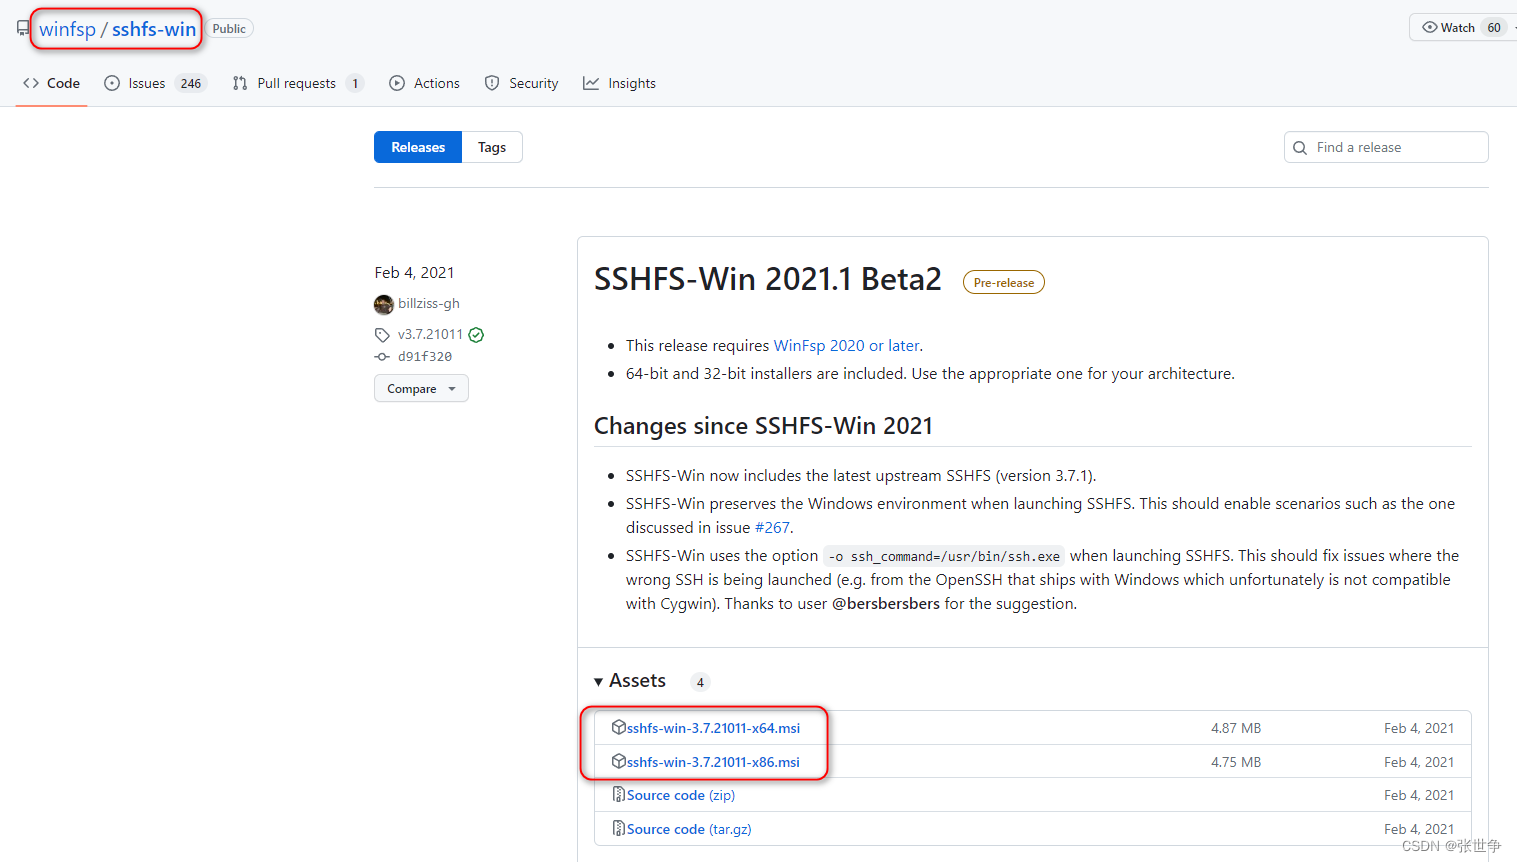Click the Actions play icon
This screenshot has width=1517, height=862.
[x=397, y=83]
